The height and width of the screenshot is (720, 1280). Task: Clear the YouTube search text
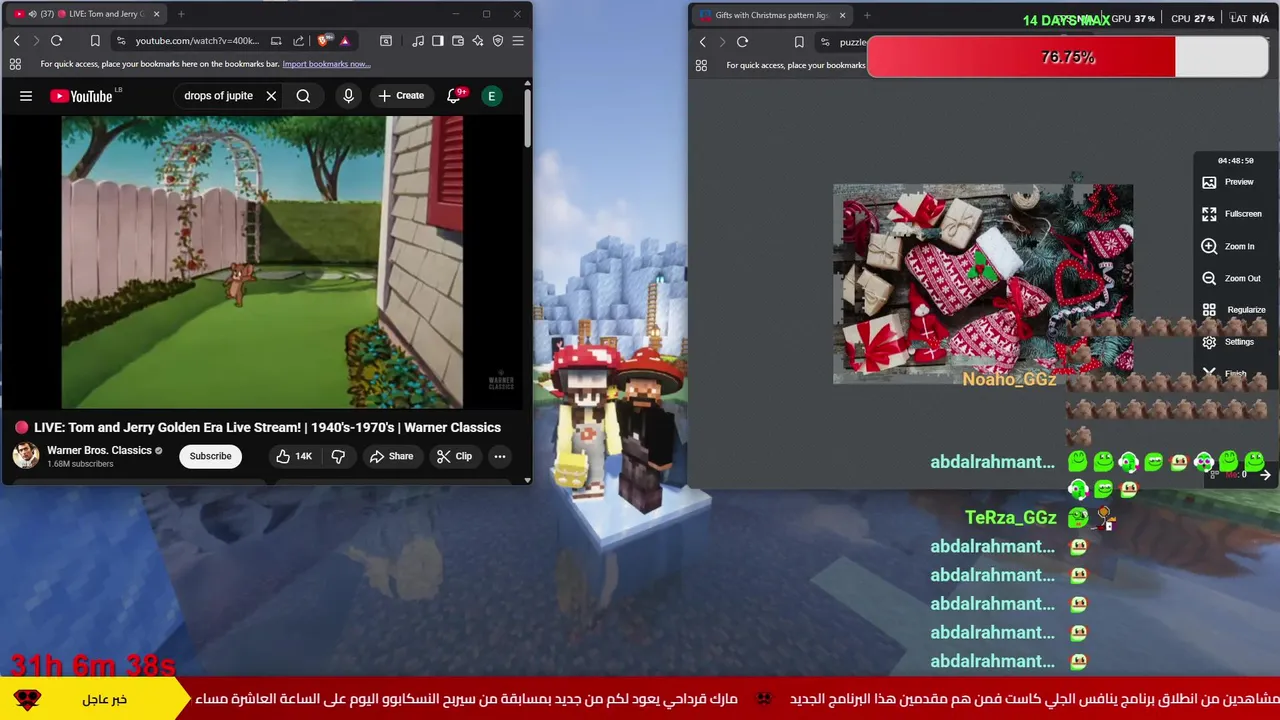point(271,96)
